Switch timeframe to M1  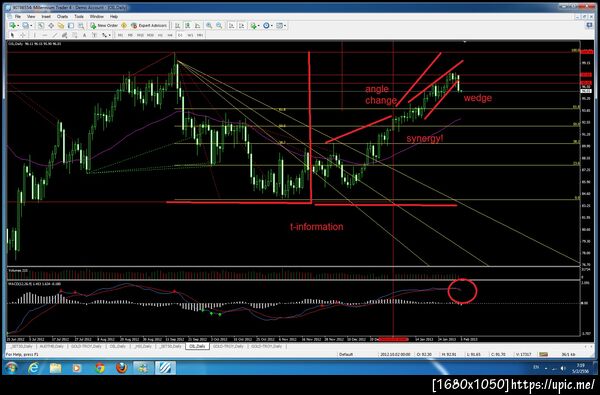(120, 35)
